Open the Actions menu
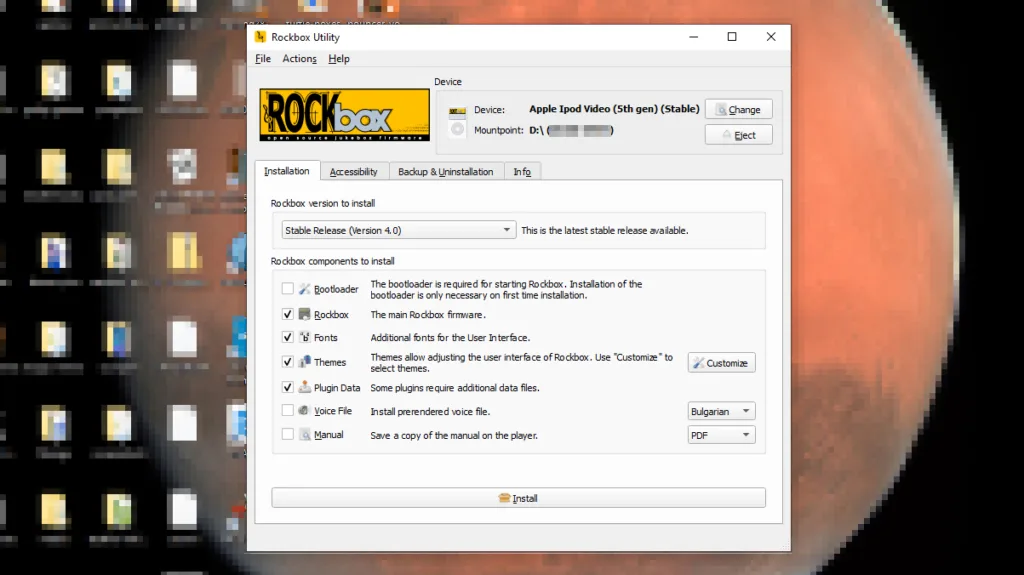This screenshot has height=575, width=1024. [299, 59]
